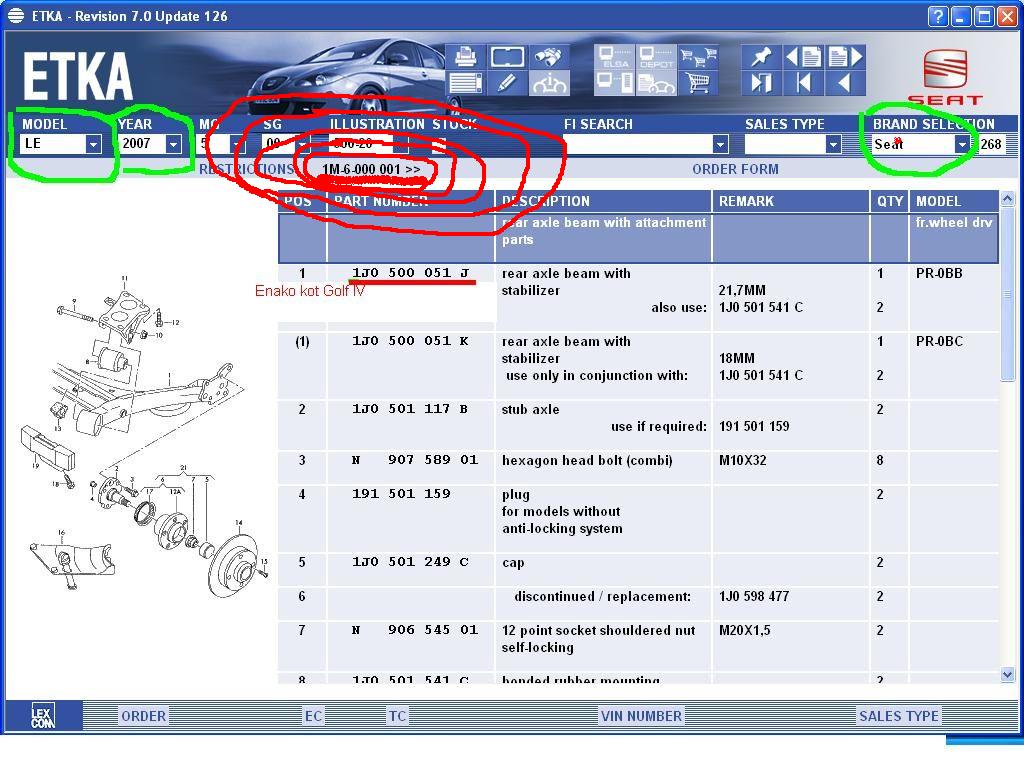
Task: Select part number N 907 589 01
Action: click(x=415, y=460)
